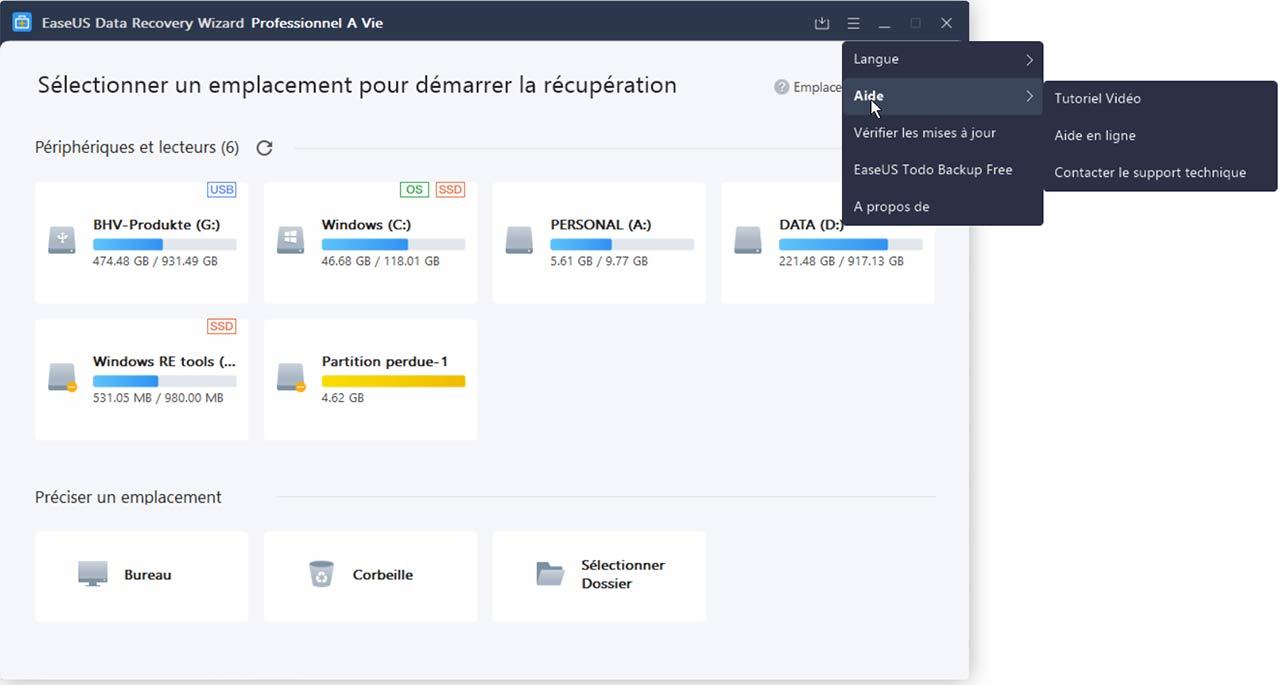Image resolution: width=1280 pixels, height=685 pixels.
Task: Select Contacter le support technique
Action: (1160, 173)
